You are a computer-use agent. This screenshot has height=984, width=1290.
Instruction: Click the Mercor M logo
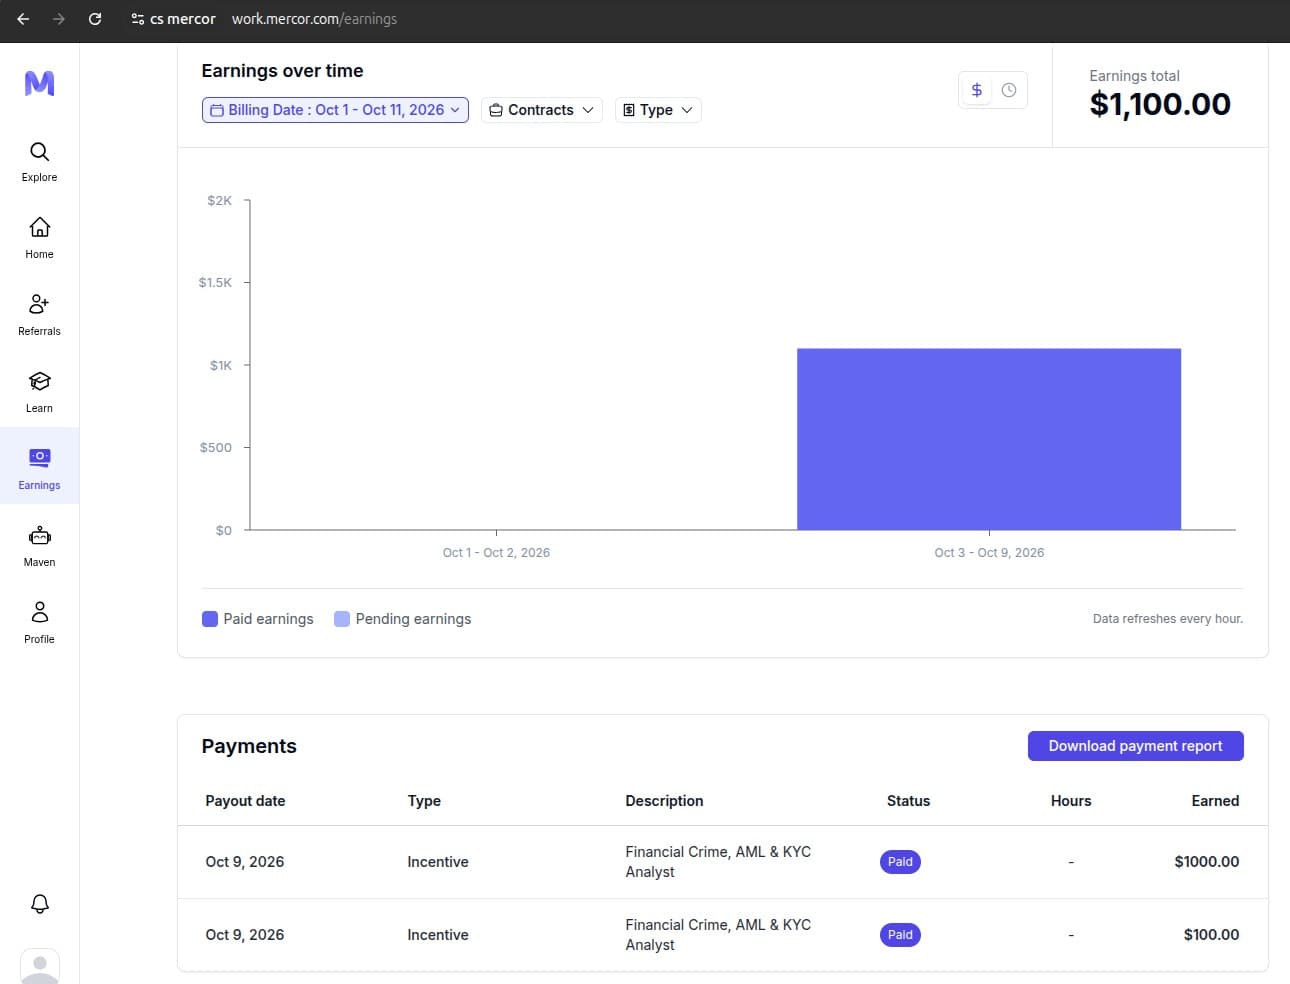tap(39, 83)
